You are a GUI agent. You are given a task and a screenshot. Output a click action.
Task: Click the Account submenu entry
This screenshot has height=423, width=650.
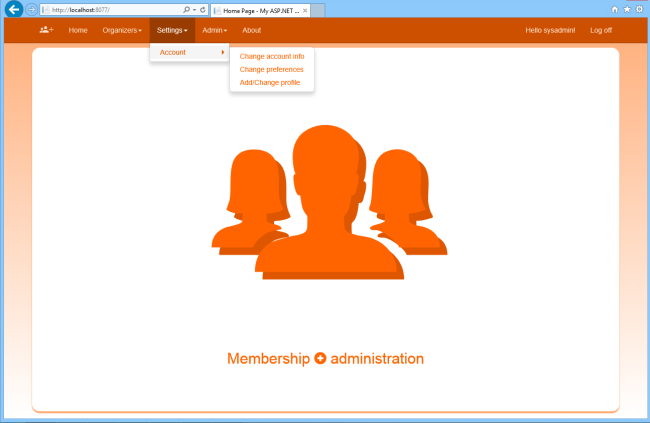189,52
